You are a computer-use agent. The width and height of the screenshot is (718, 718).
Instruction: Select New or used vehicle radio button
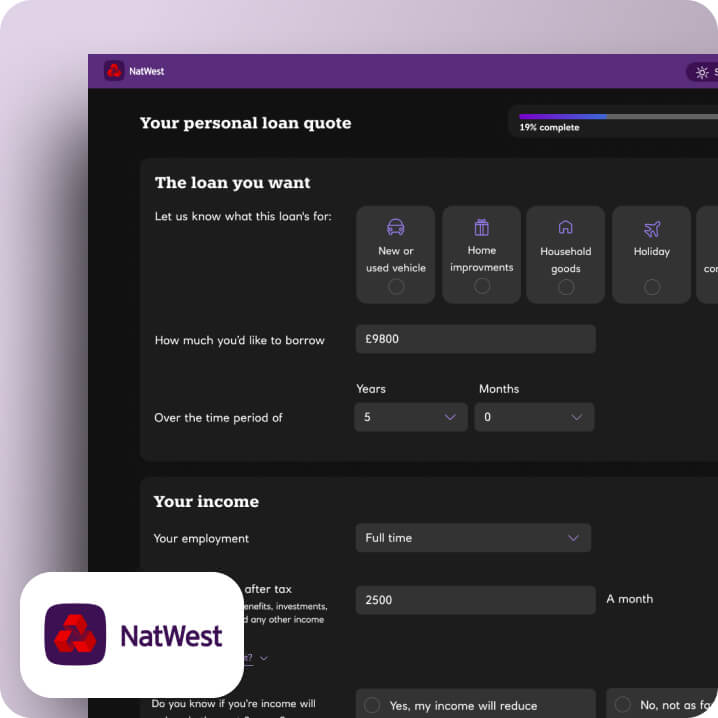tap(396, 287)
